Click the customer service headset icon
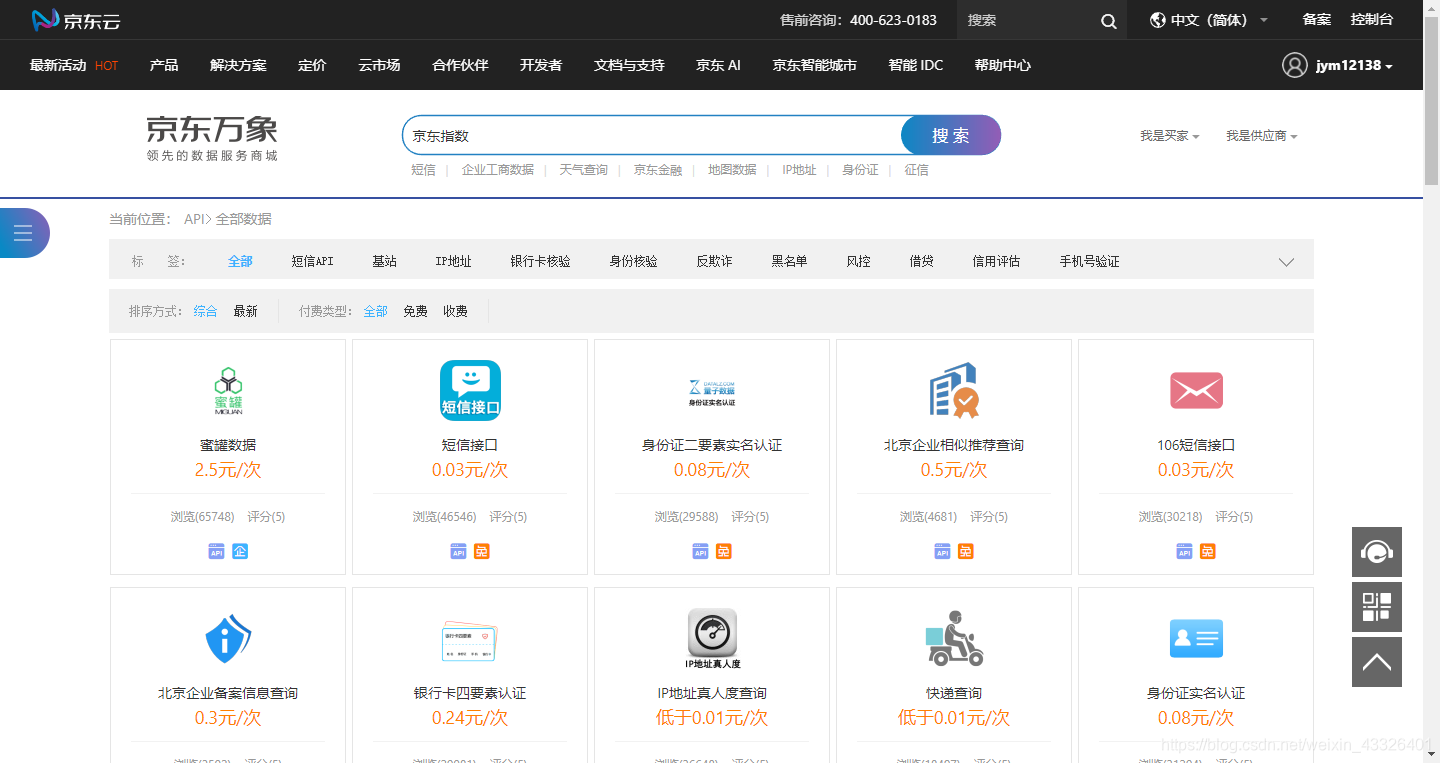 pyautogui.click(x=1377, y=552)
